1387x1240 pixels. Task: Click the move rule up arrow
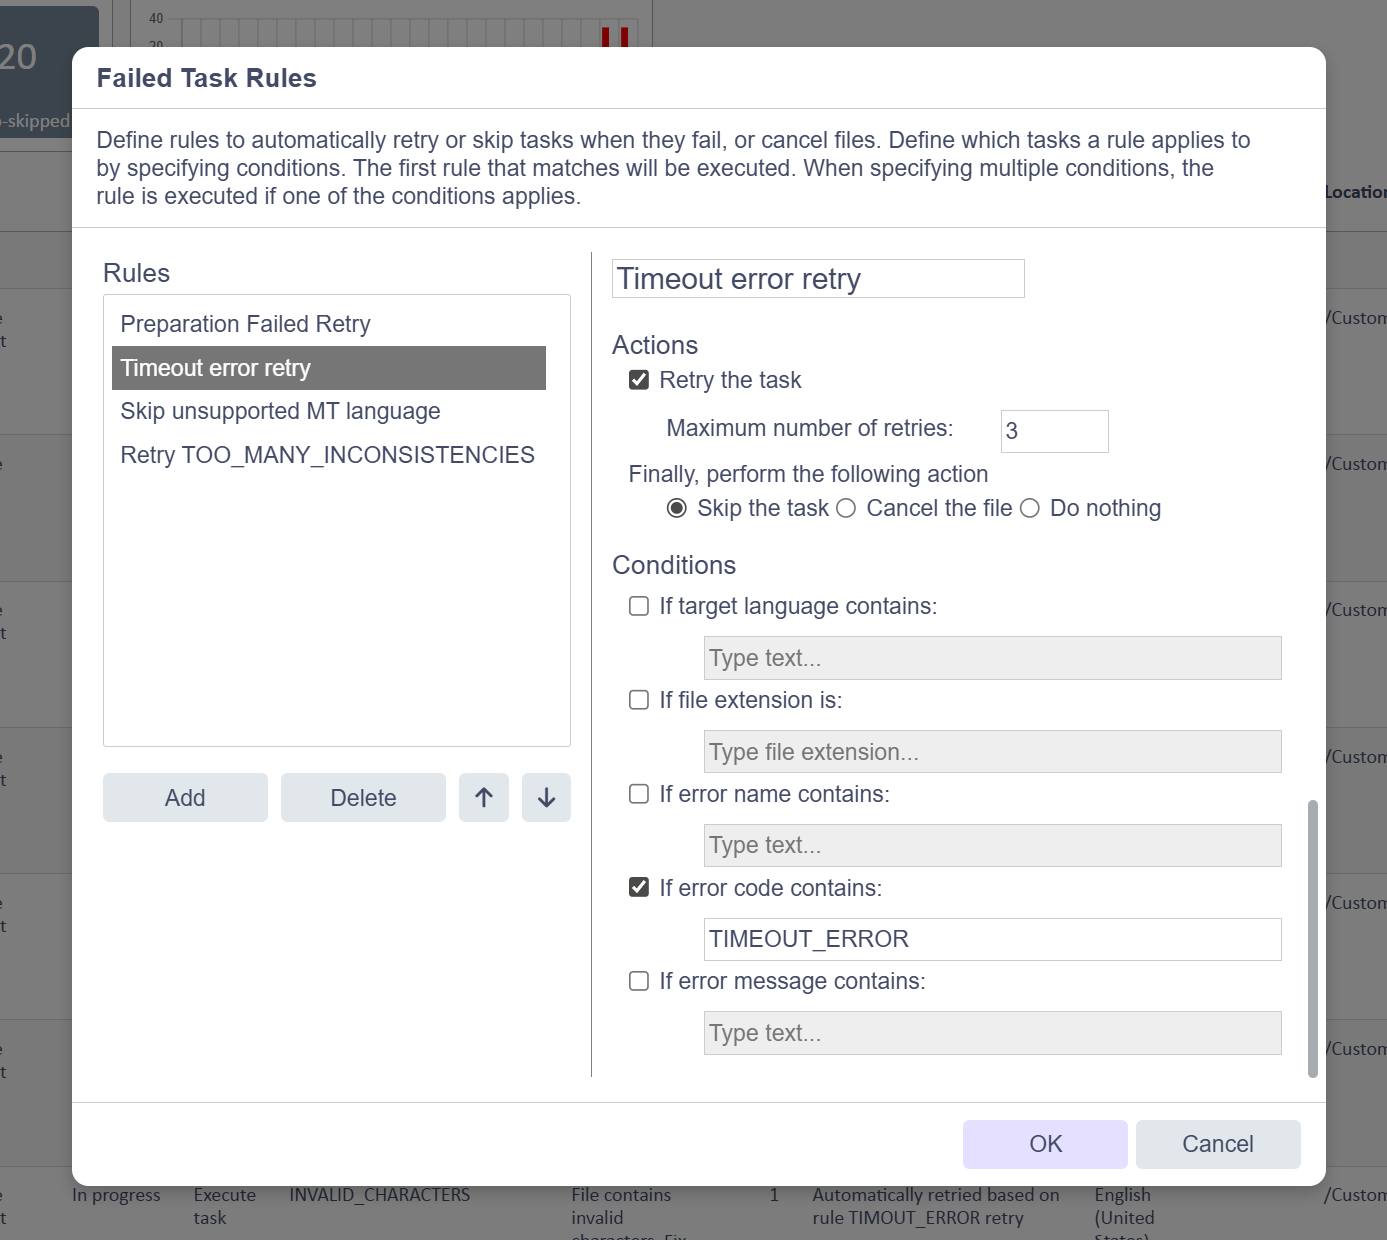(484, 797)
